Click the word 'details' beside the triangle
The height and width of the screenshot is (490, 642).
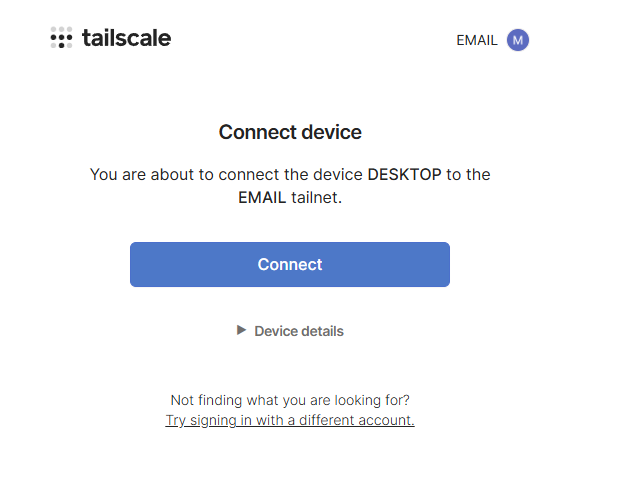pos(320,331)
